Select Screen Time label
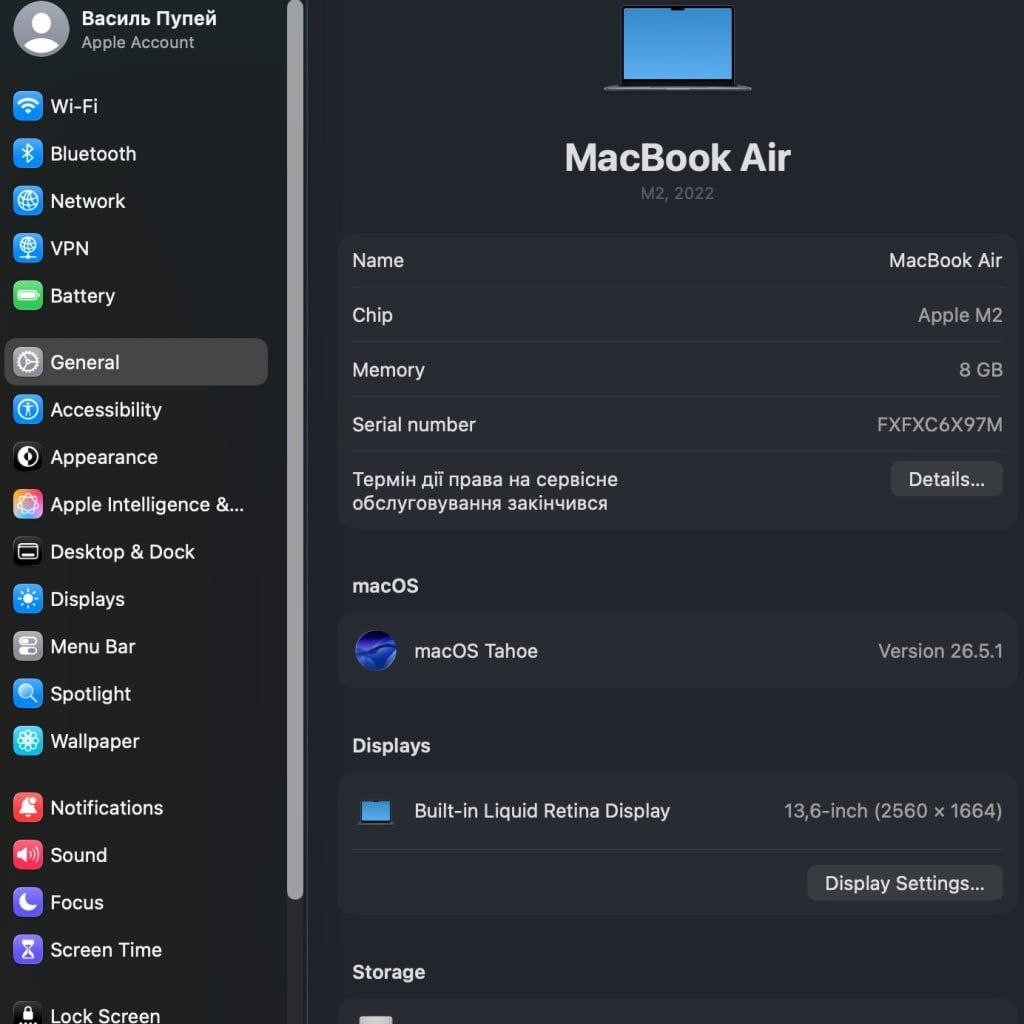Viewport: 1024px width, 1024px height. [106, 950]
